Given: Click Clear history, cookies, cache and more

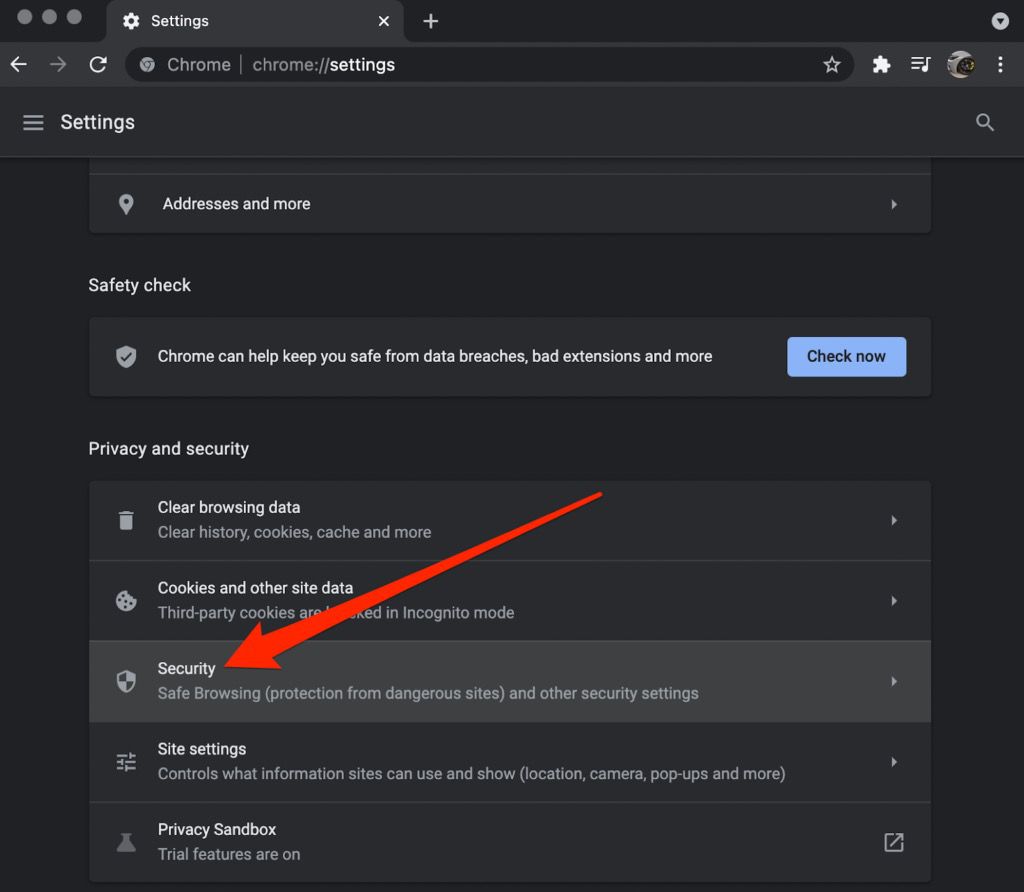Looking at the screenshot, I should 294,532.
